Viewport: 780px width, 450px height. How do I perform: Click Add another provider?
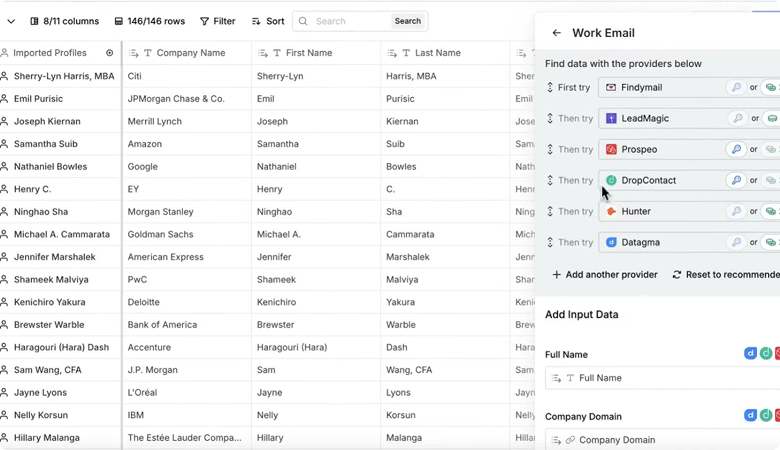[604, 274]
